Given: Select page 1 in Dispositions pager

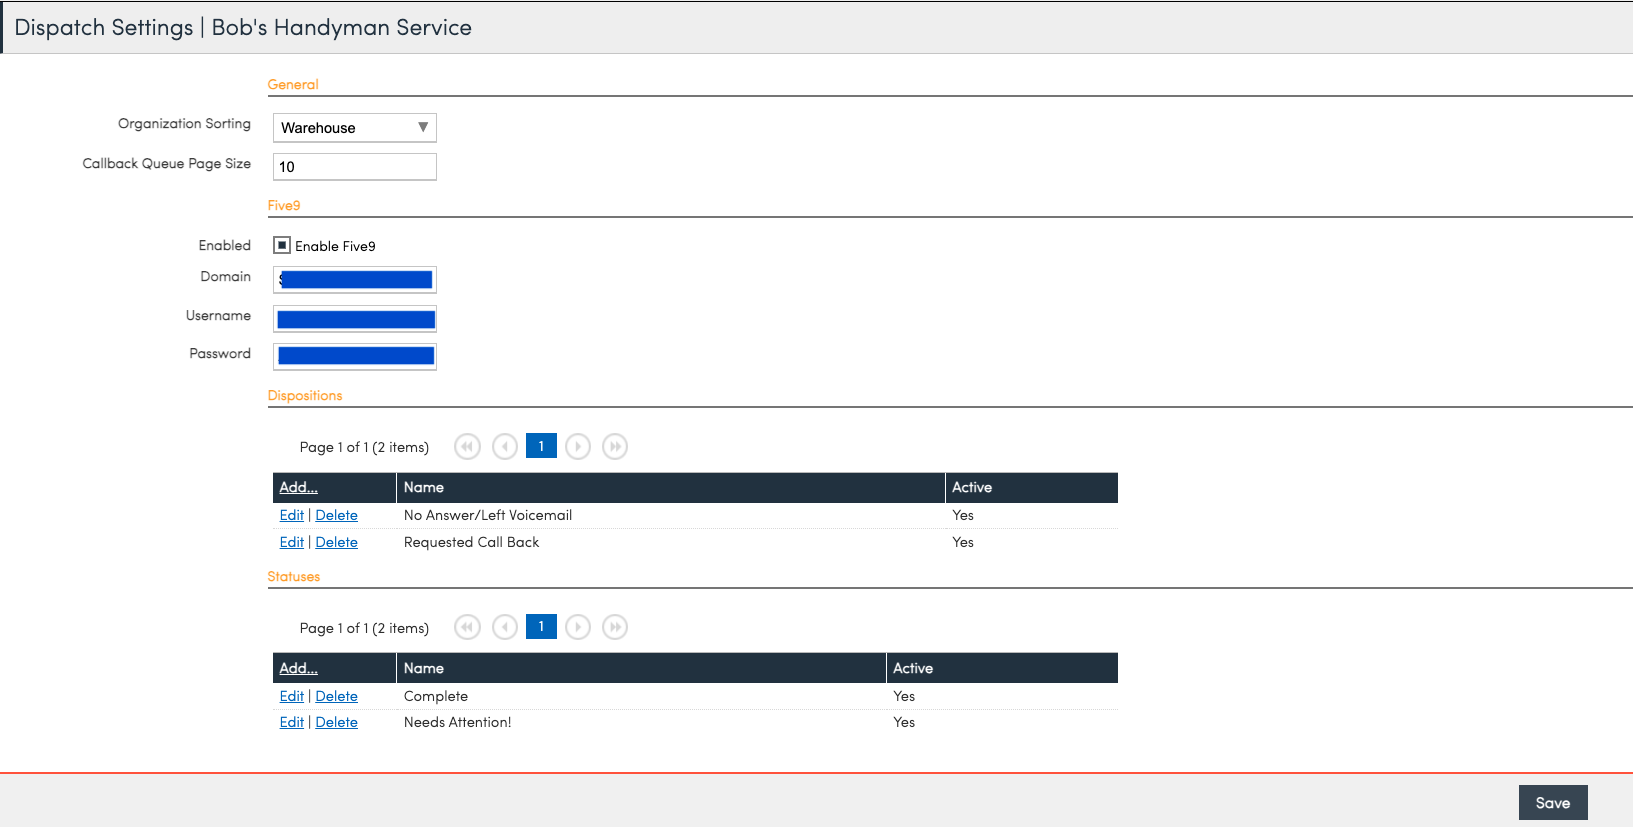Looking at the screenshot, I should [x=541, y=446].
